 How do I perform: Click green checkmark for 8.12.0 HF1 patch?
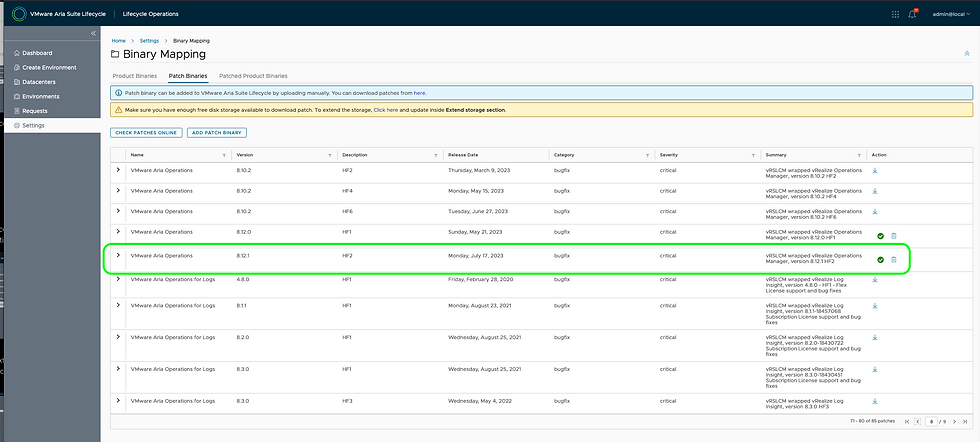[880, 236]
